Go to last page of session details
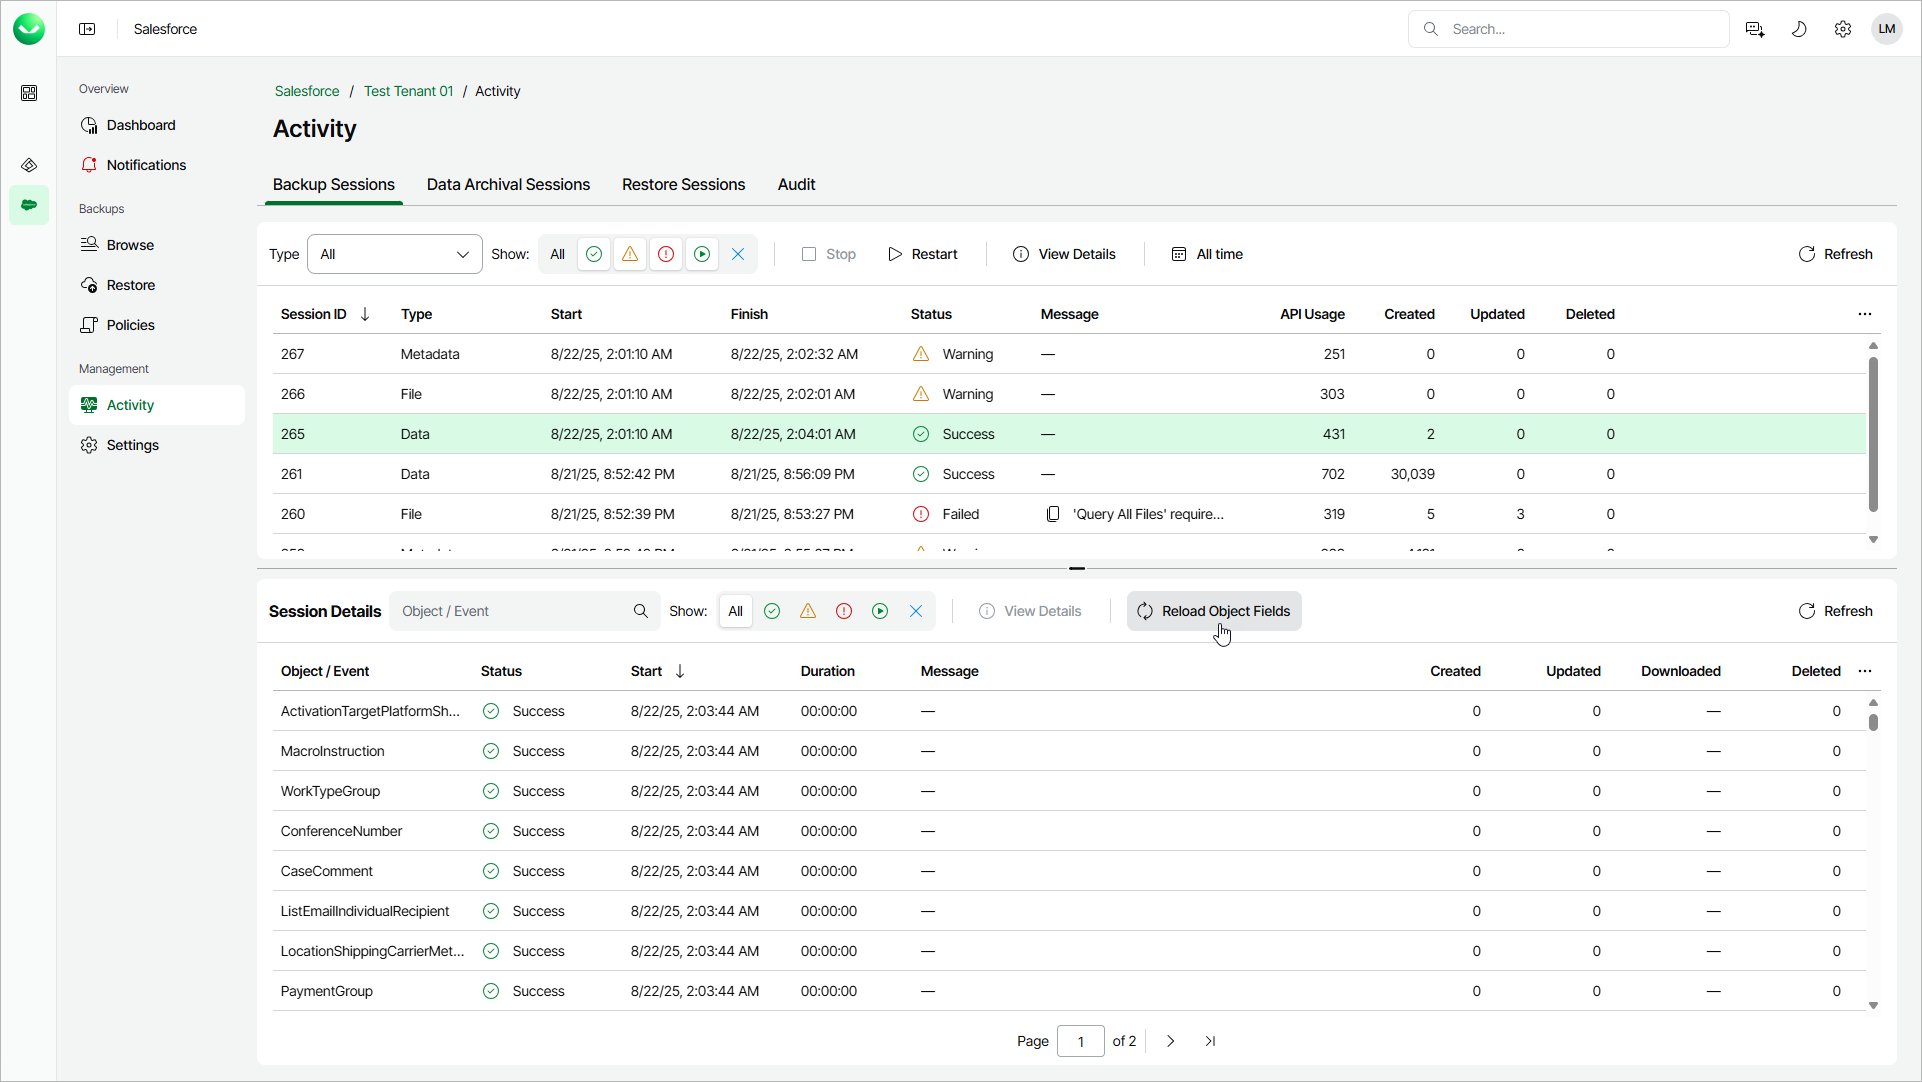Image resolution: width=1922 pixels, height=1082 pixels. 1210,1041
